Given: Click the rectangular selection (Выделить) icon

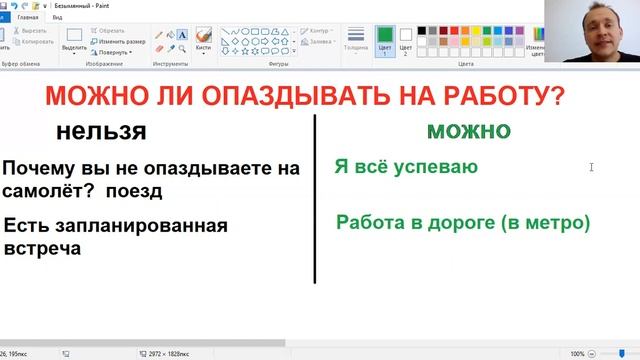Looking at the screenshot, I should (74, 35).
